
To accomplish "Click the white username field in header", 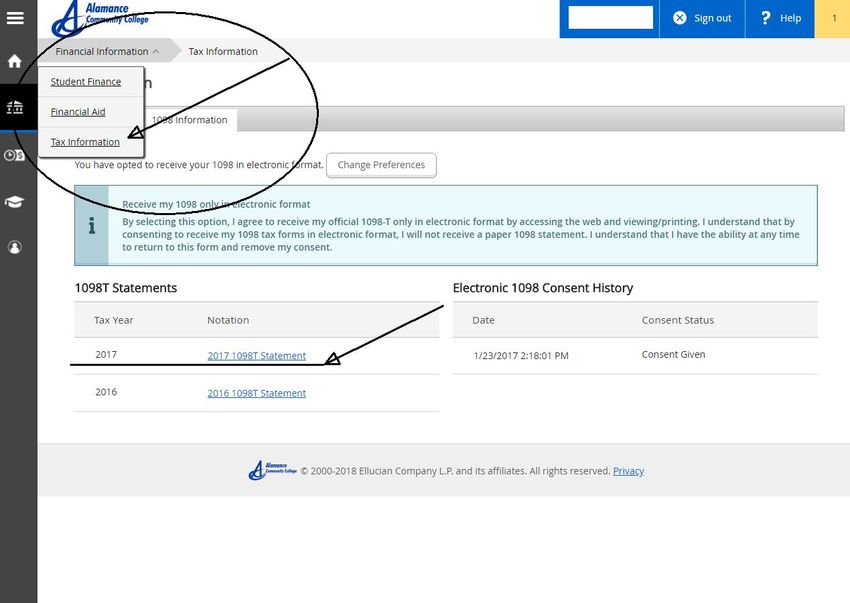I will pos(610,18).
